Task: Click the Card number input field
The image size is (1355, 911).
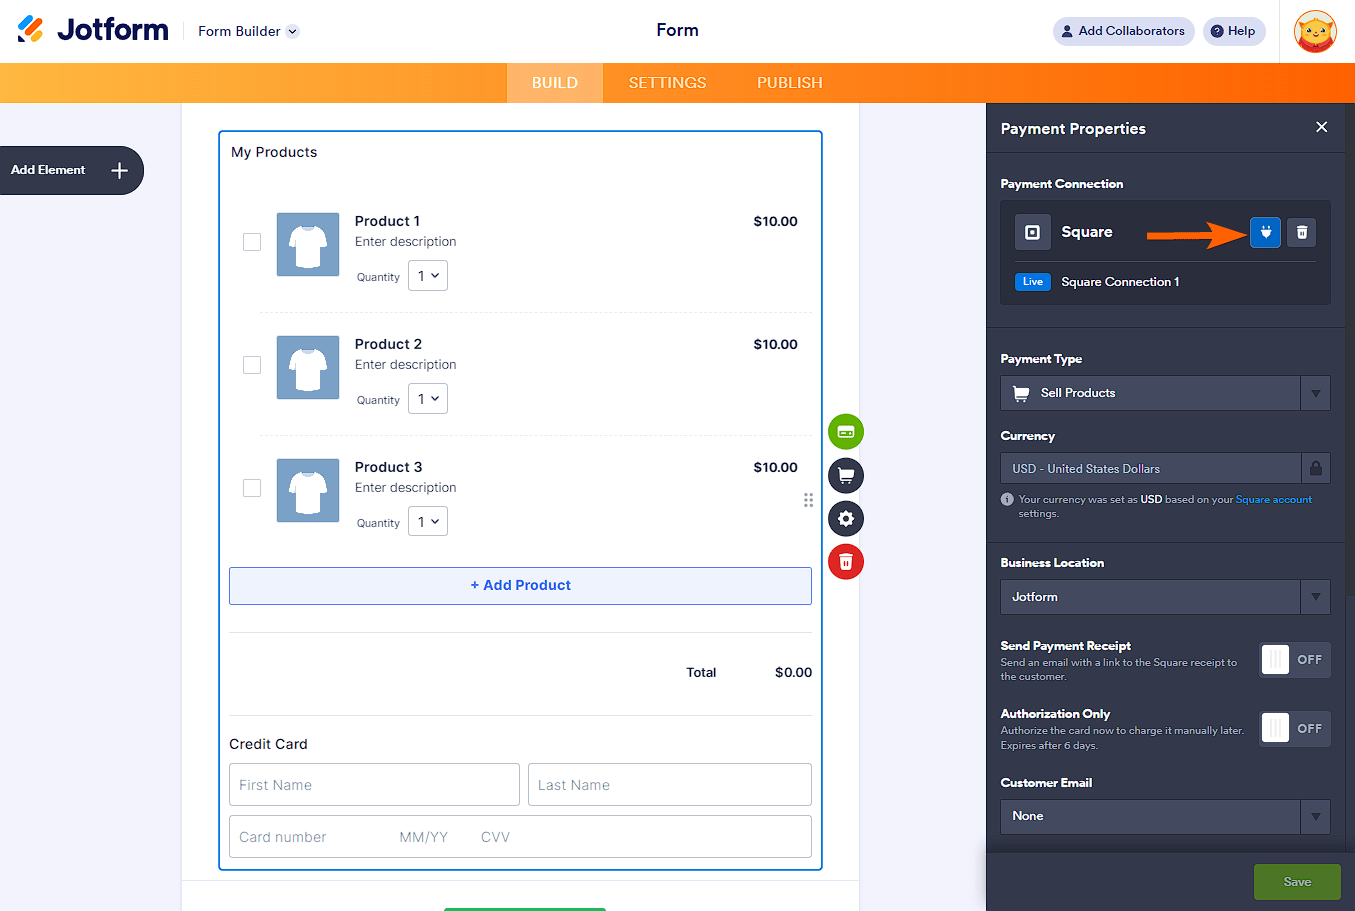Action: 520,837
